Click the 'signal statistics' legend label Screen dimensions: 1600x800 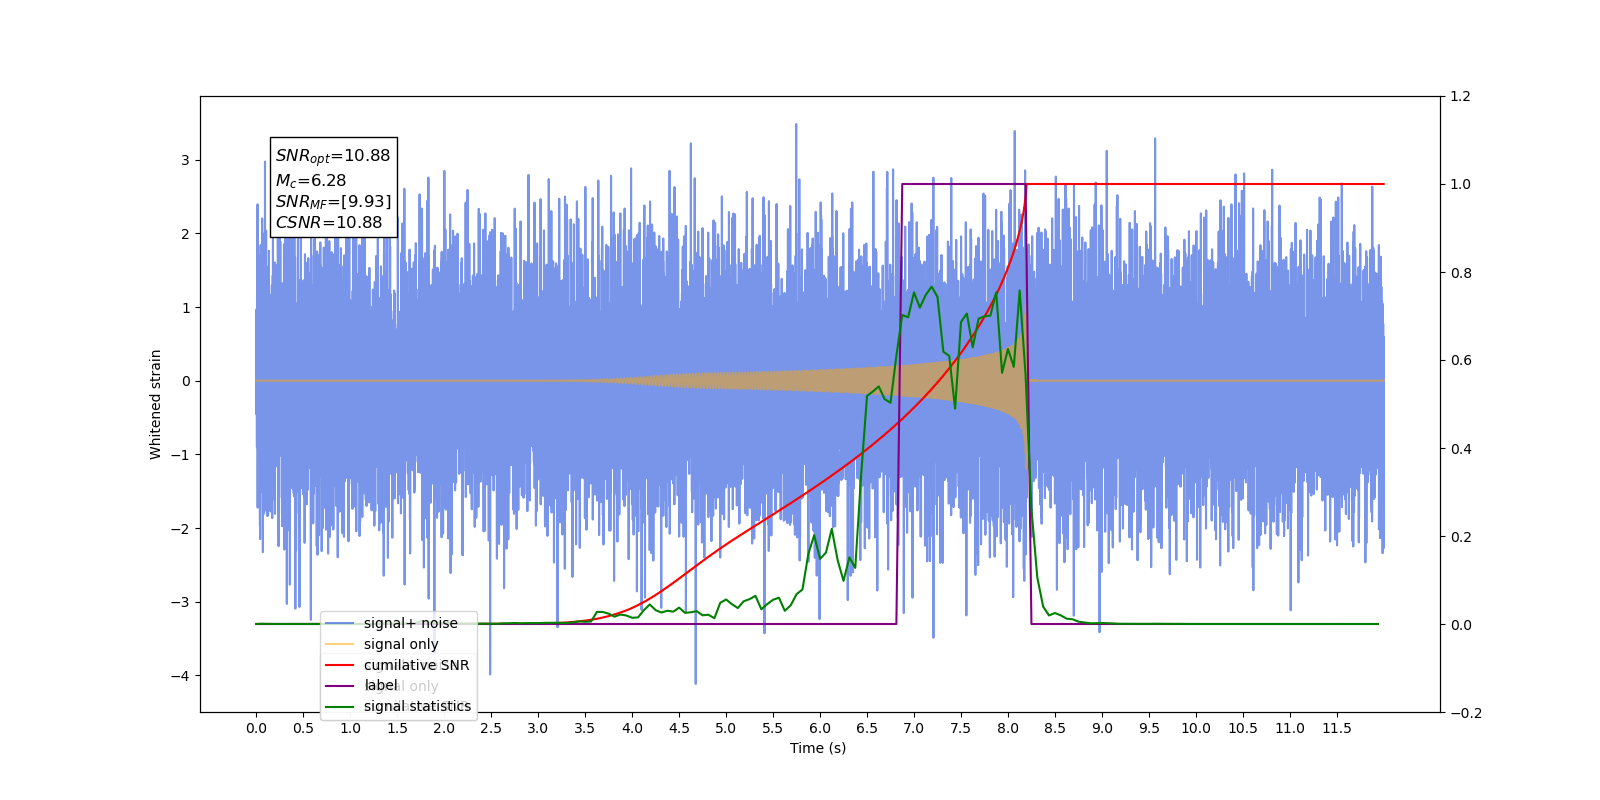(417, 706)
